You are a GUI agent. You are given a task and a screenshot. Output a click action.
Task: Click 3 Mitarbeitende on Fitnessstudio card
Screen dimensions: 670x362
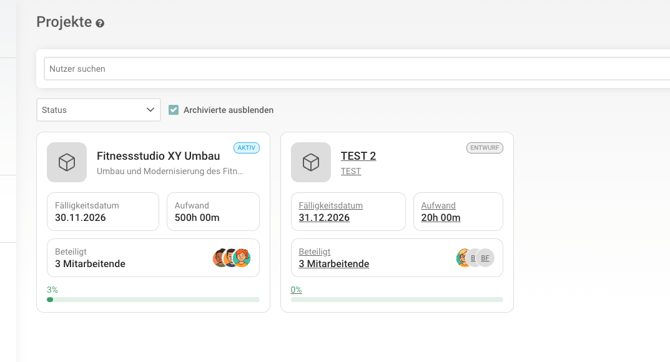[90, 264]
